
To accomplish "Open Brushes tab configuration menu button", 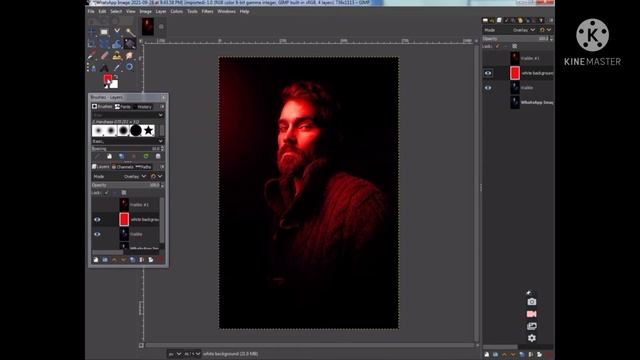I will (x=162, y=107).
